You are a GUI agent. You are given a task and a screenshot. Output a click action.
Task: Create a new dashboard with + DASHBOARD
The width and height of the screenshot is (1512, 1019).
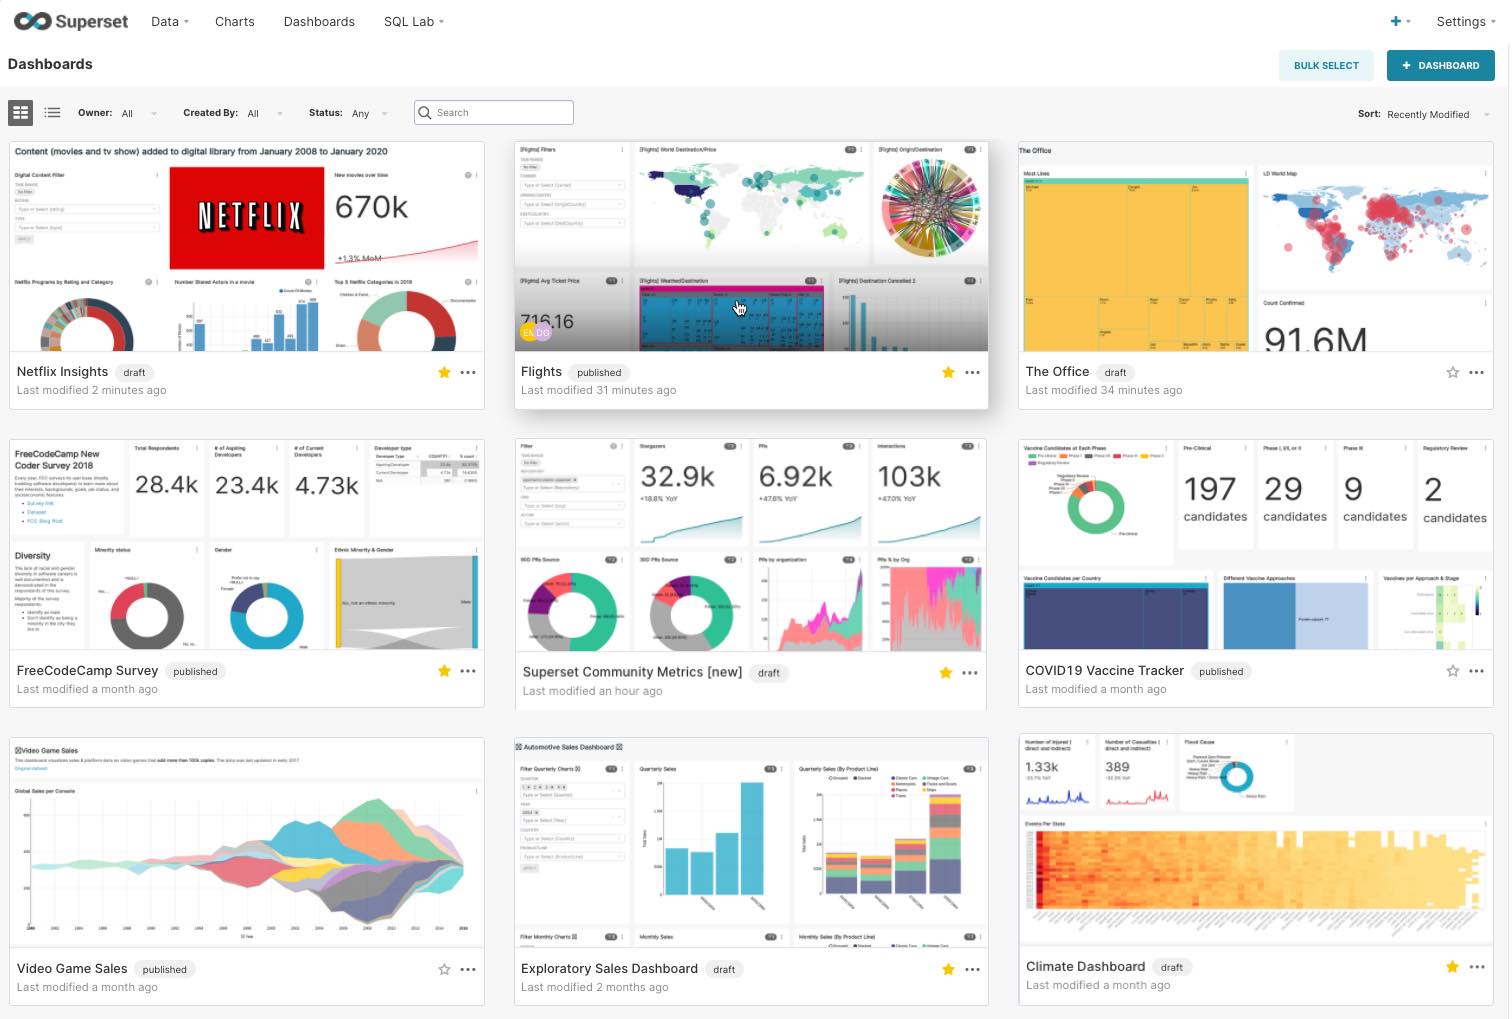point(1441,65)
